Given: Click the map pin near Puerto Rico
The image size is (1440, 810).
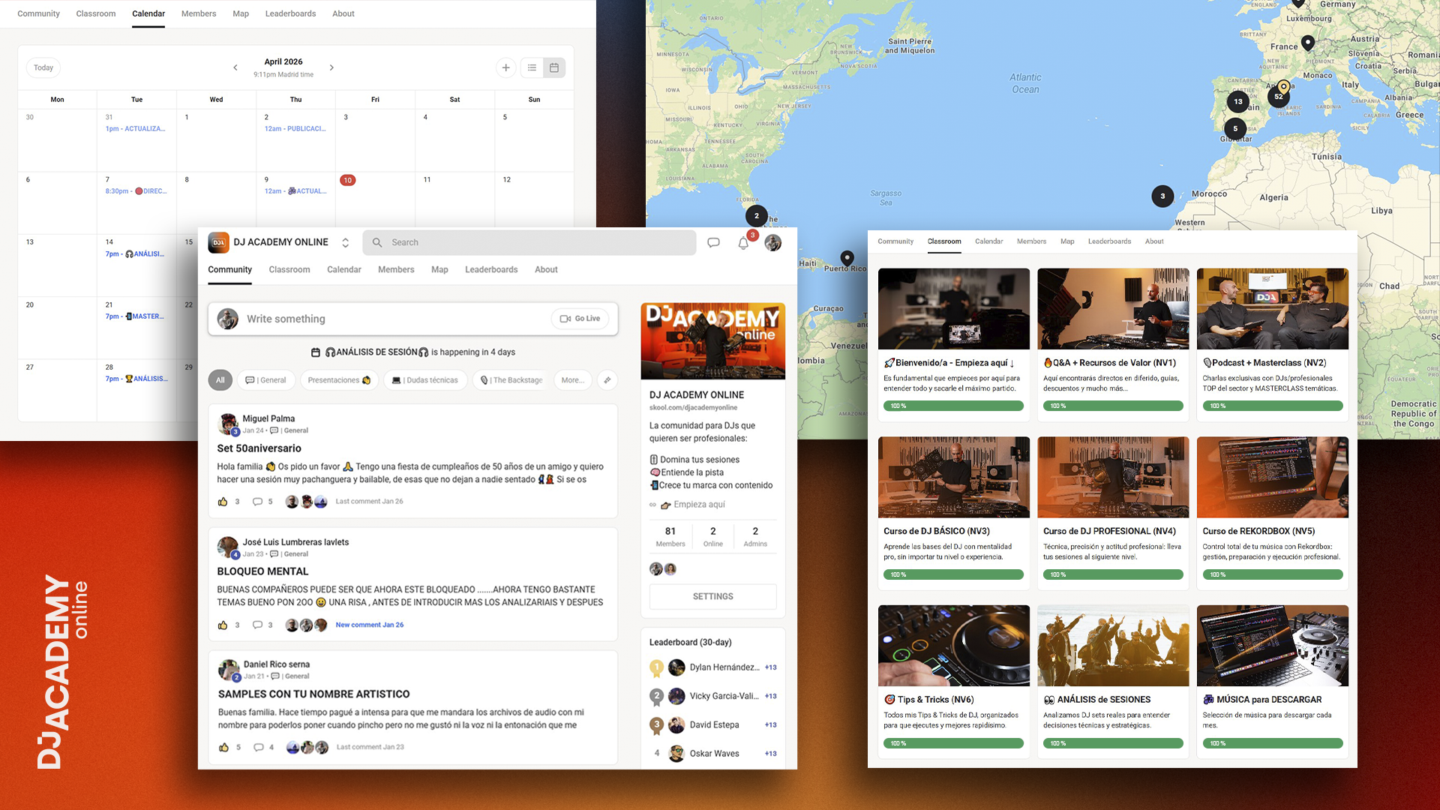Looking at the screenshot, I should [847, 258].
